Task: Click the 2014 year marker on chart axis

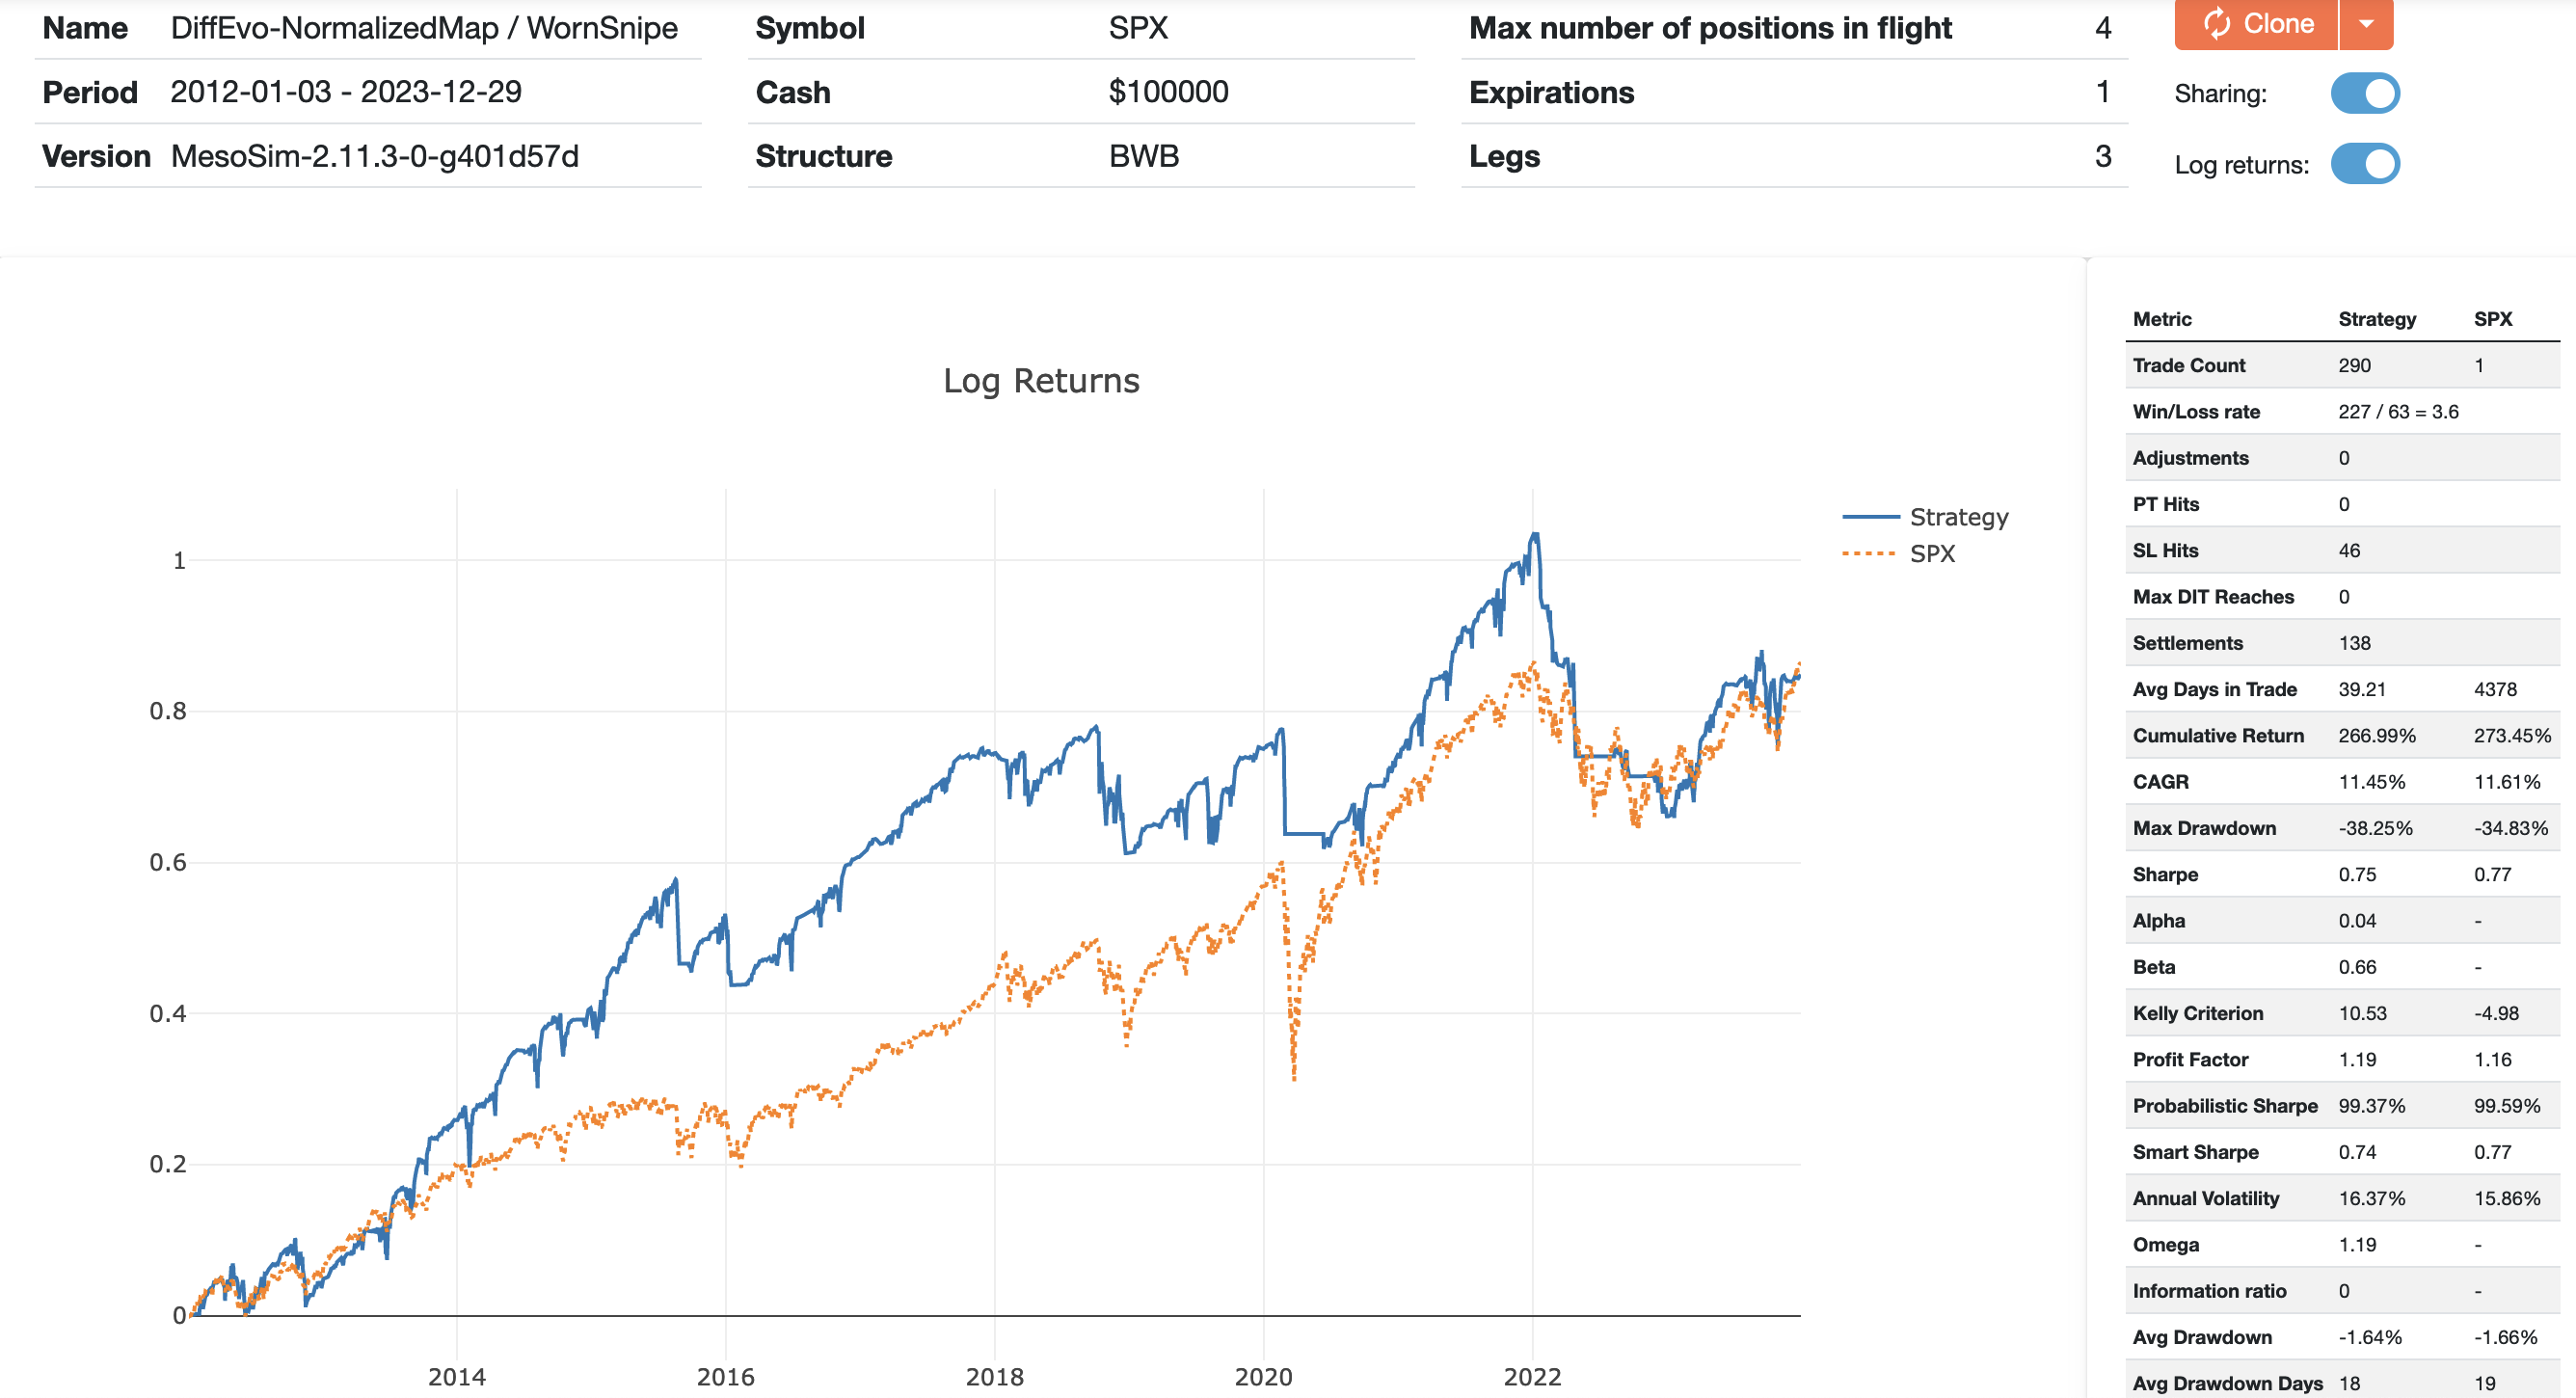Action: pyautogui.click(x=454, y=1358)
